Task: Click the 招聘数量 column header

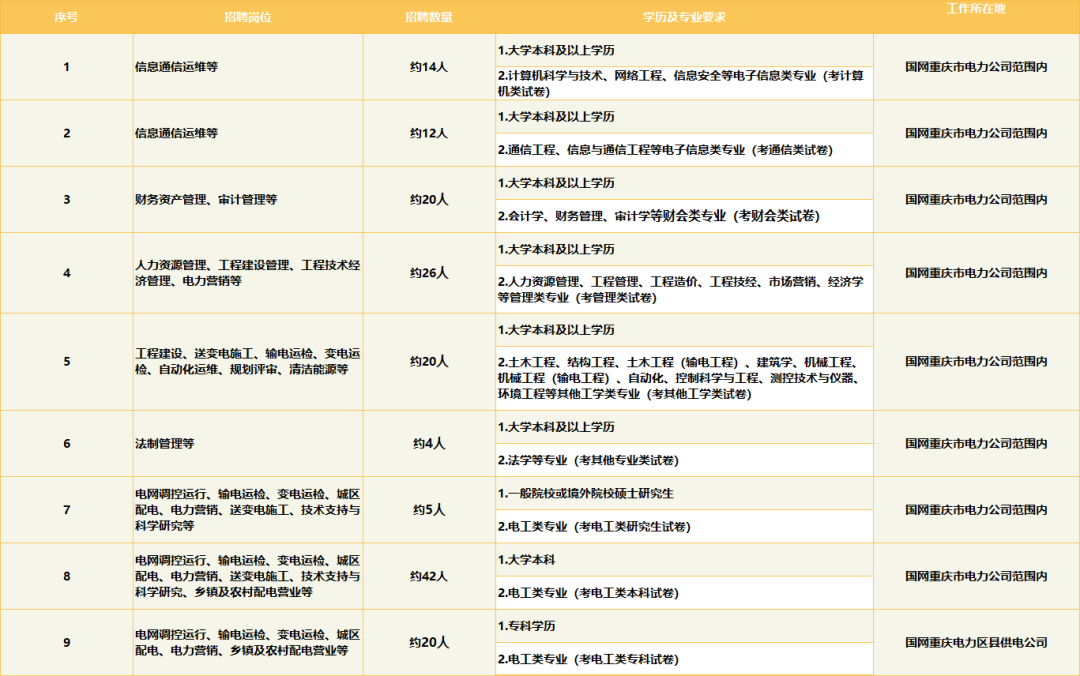Action: coord(428,17)
